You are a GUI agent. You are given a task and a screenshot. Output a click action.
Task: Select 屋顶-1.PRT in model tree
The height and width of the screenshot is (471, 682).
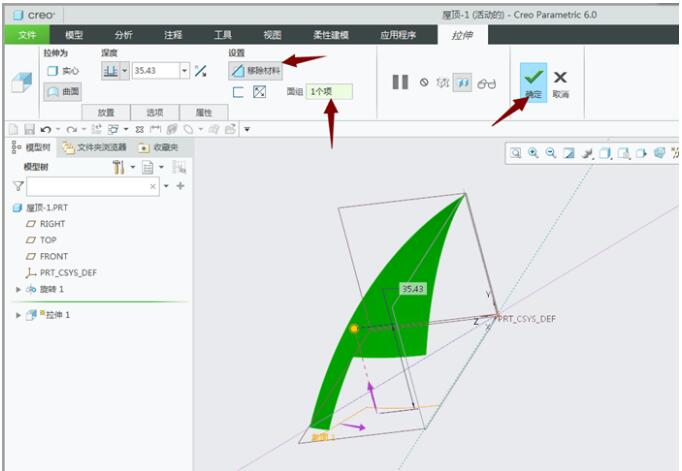tap(41, 207)
